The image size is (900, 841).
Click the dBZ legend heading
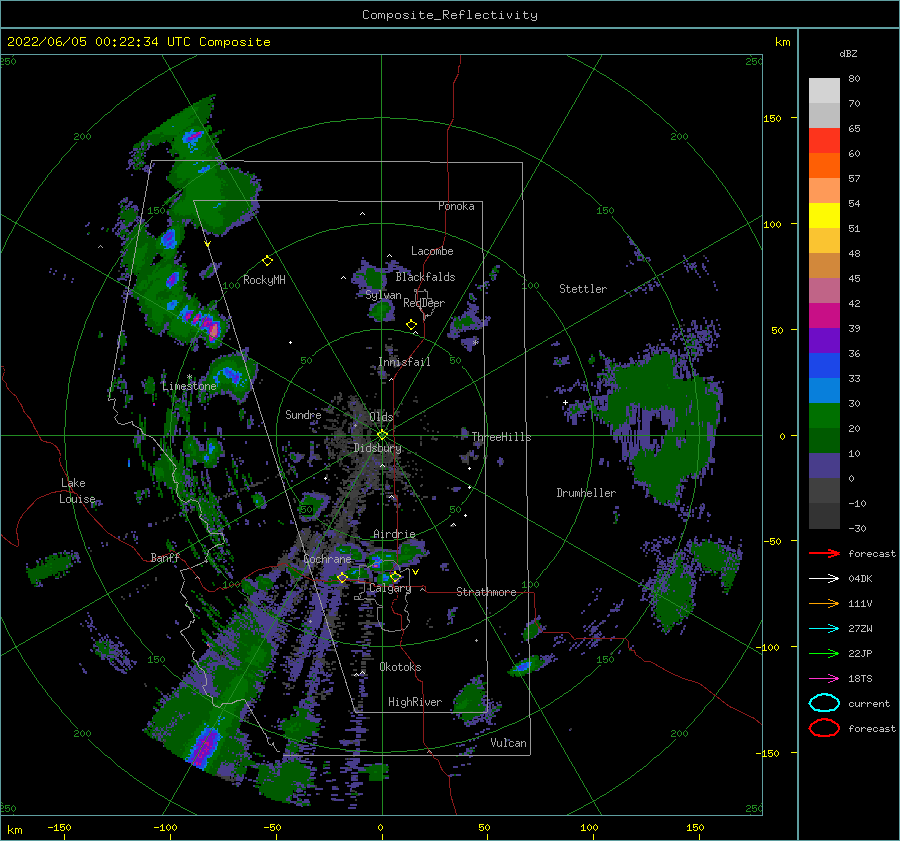click(848, 53)
